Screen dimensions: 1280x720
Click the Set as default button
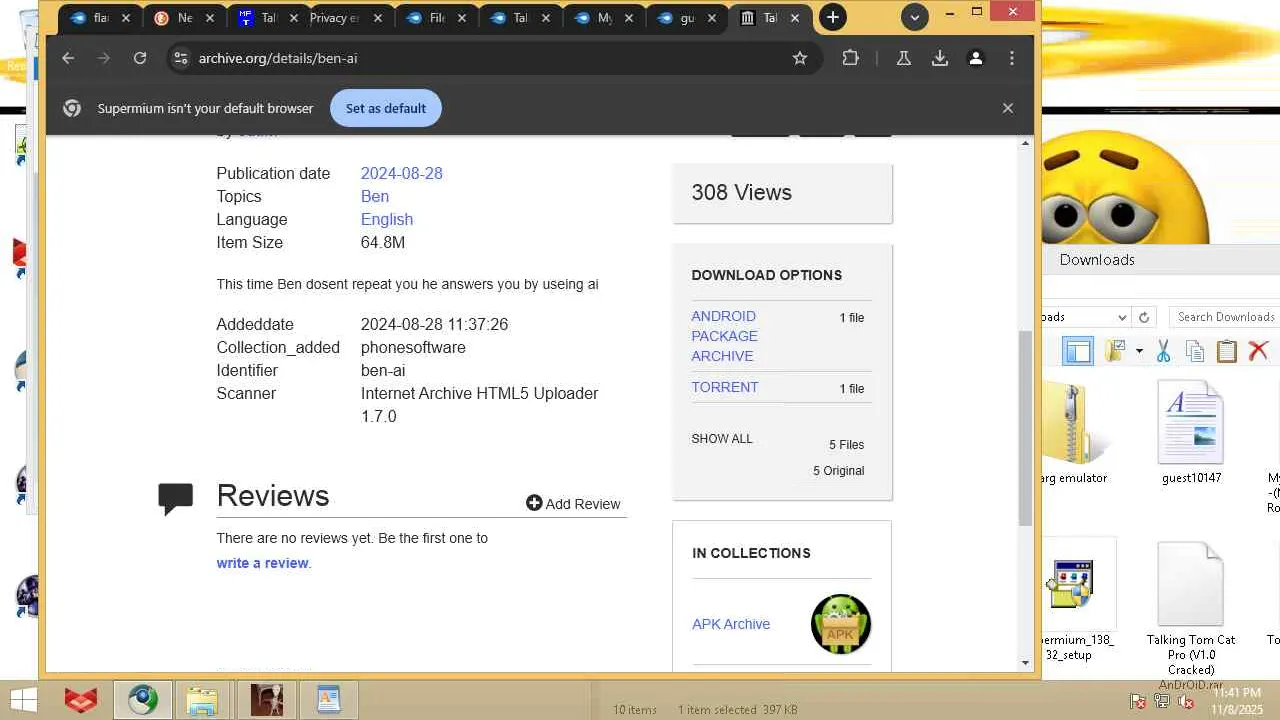click(386, 108)
